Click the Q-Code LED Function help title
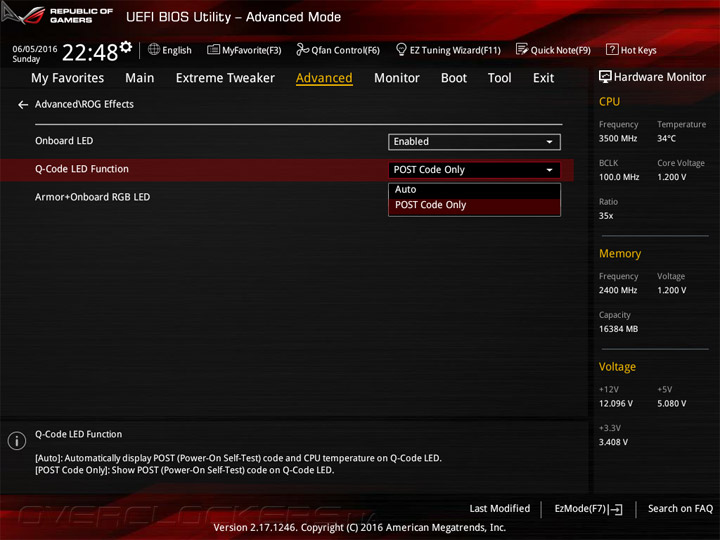Image resolution: width=720 pixels, height=540 pixels. (x=79, y=434)
